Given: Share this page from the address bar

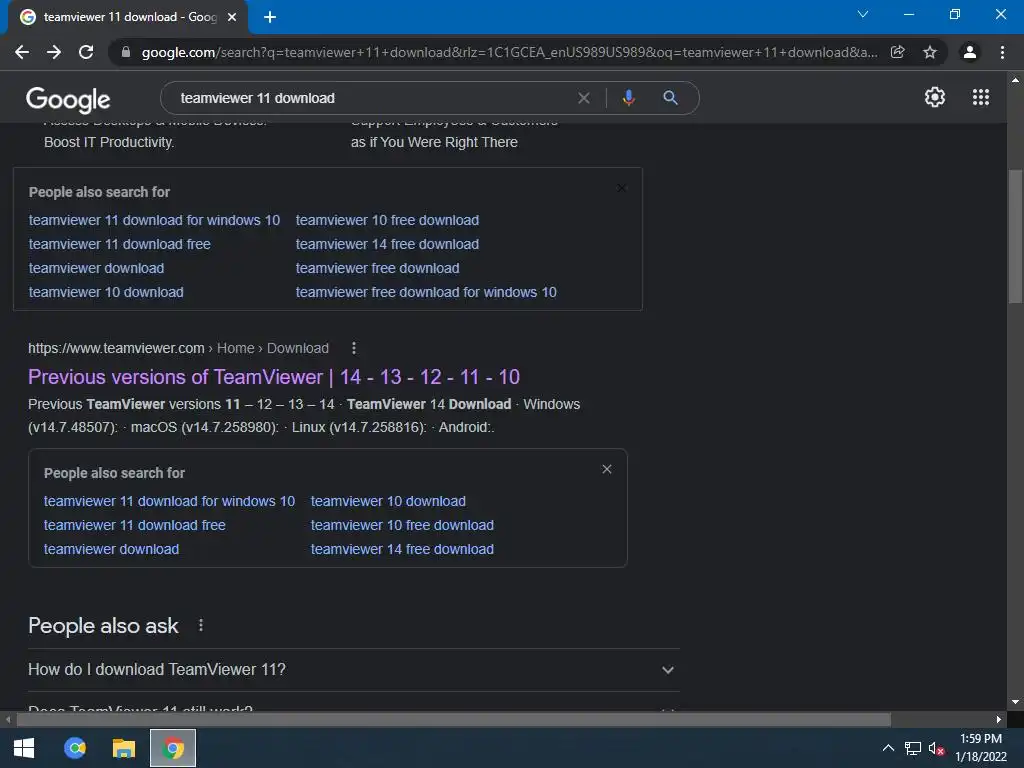Looking at the screenshot, I should click(898, 52).
